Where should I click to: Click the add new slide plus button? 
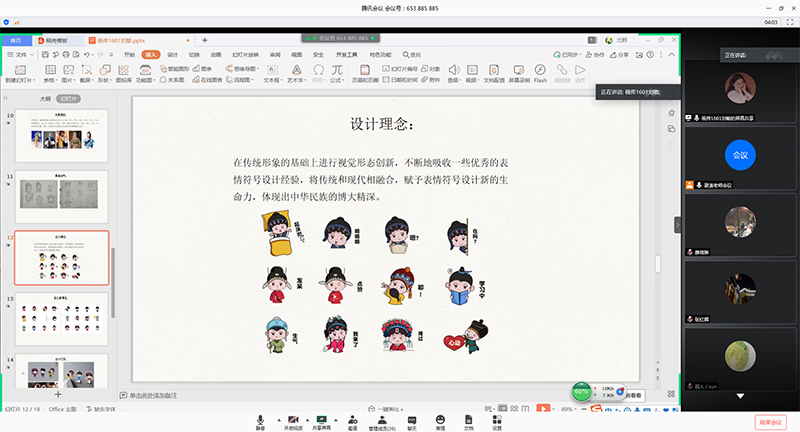[58, 394]
